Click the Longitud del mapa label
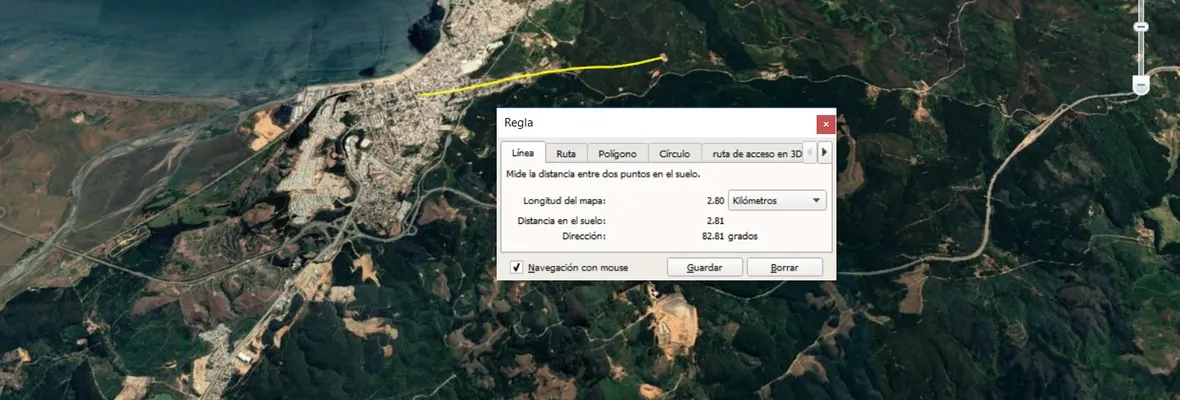 click(x=564, y=201)
